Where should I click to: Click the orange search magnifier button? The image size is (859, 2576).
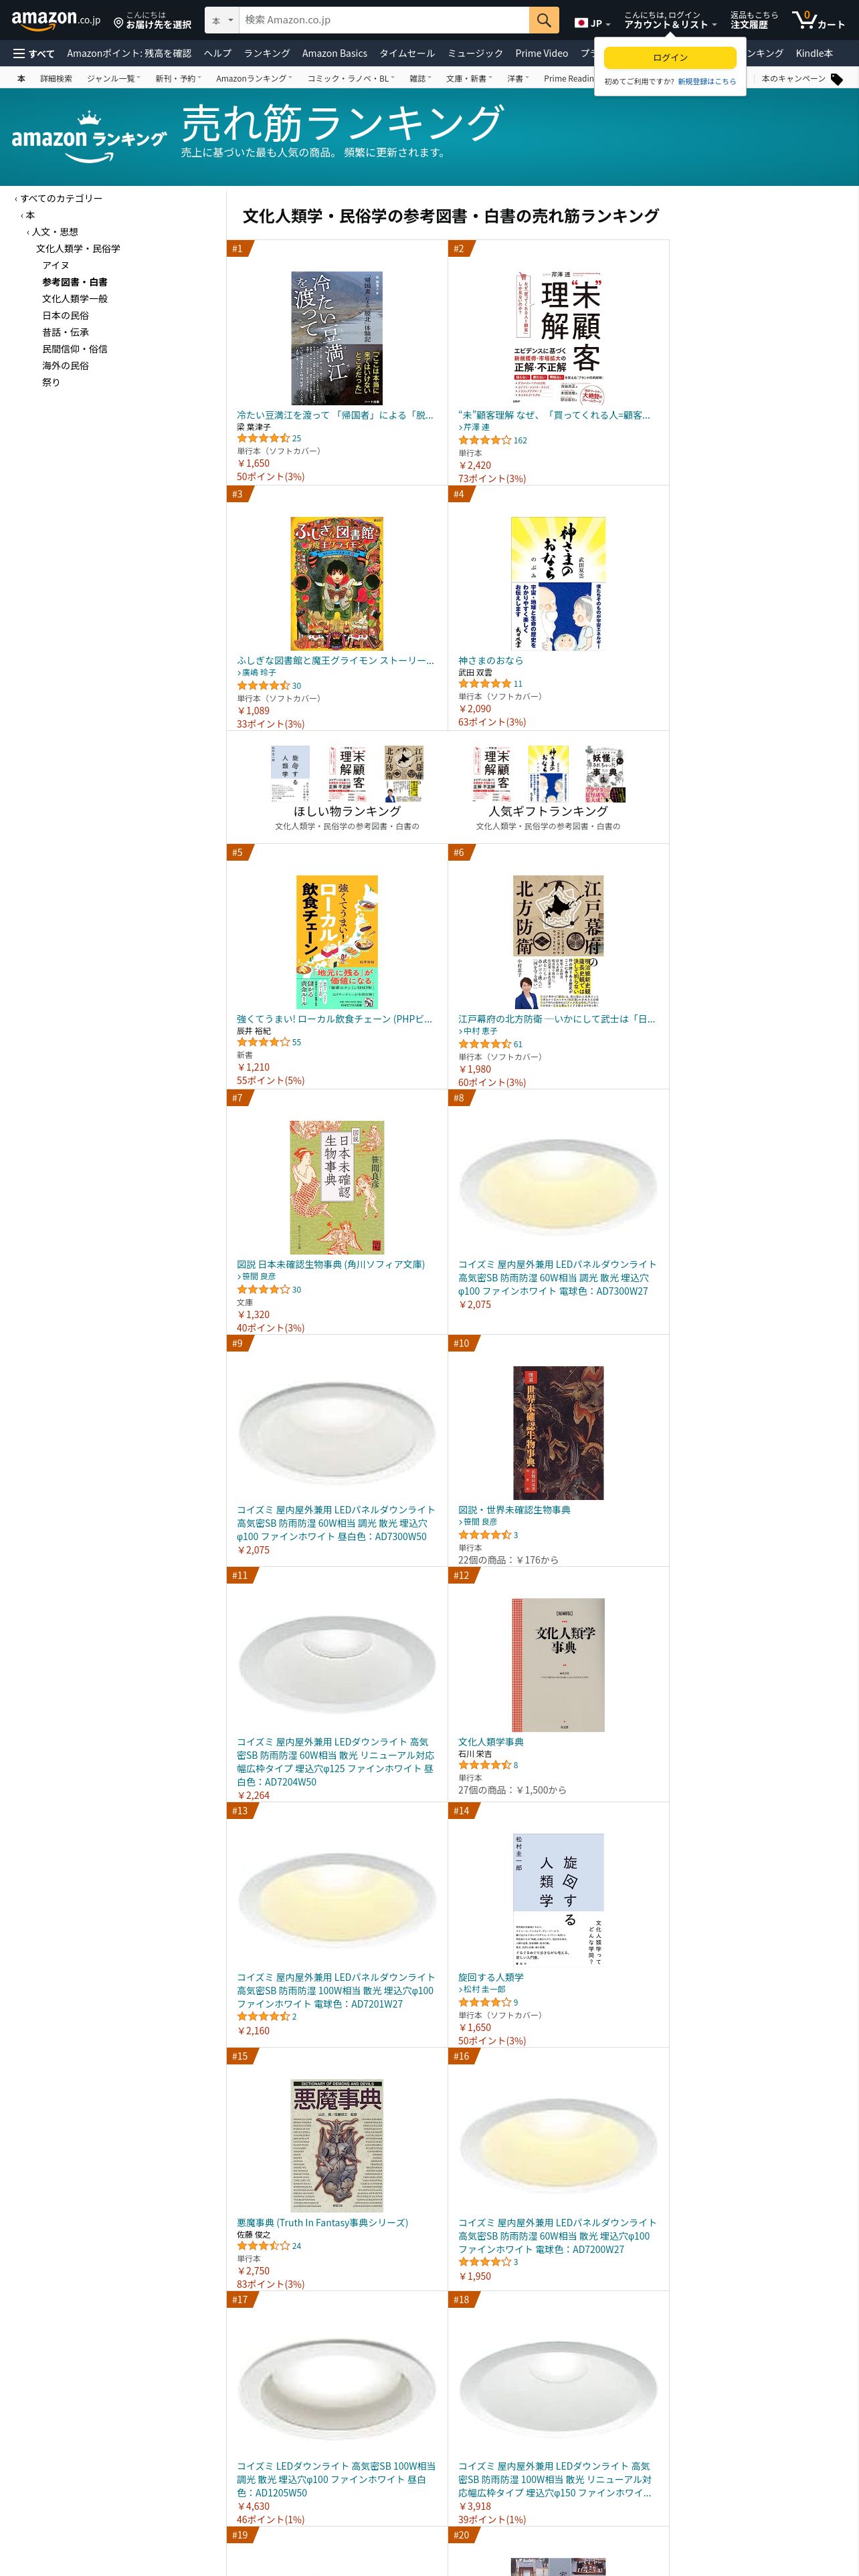point(543,20)
